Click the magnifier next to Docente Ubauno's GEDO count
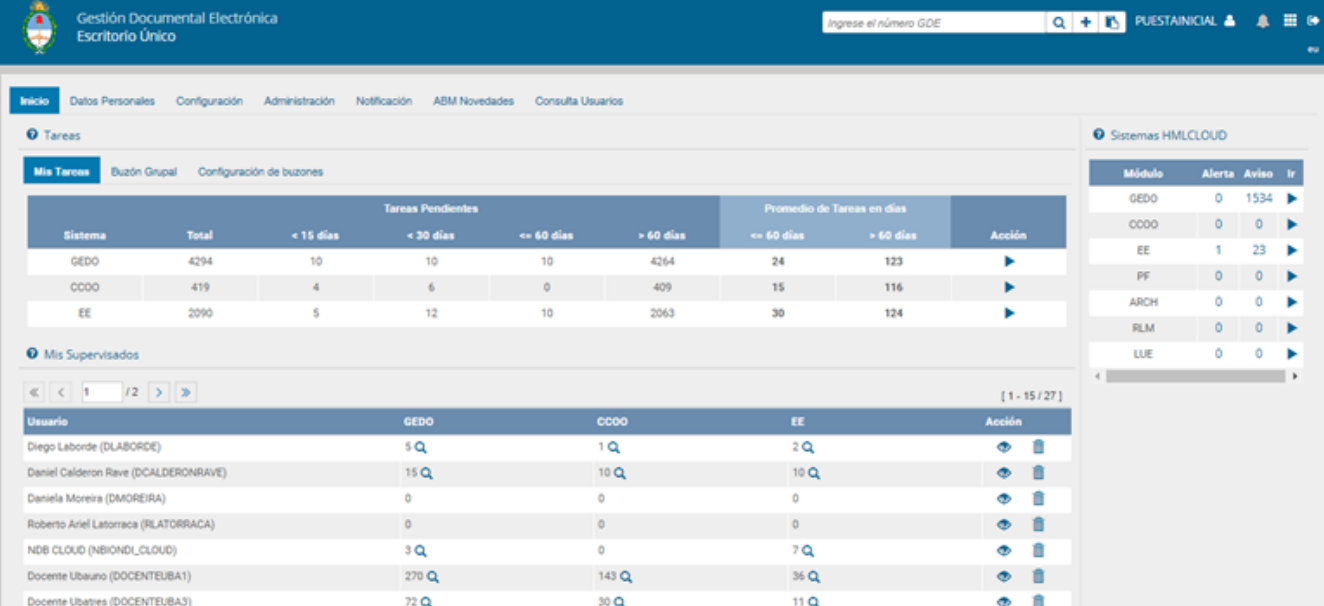 tap(433, 577)
